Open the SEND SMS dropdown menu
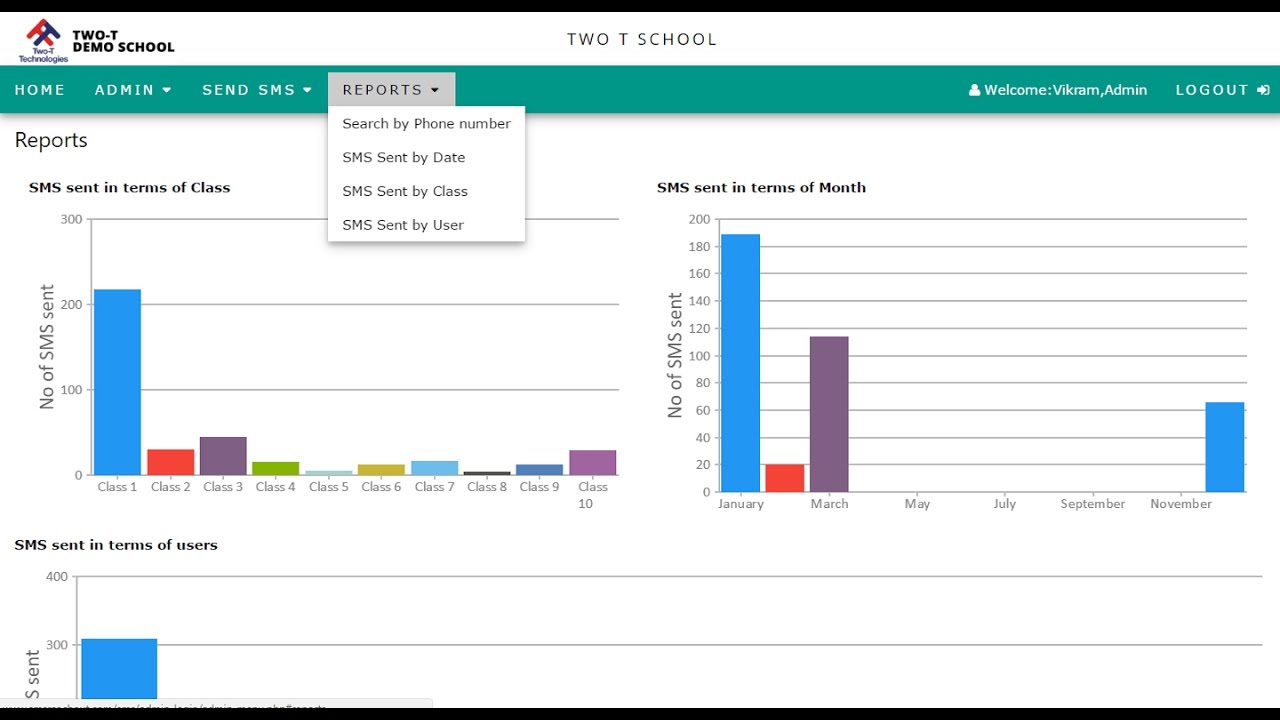 (x=257, y=90)
